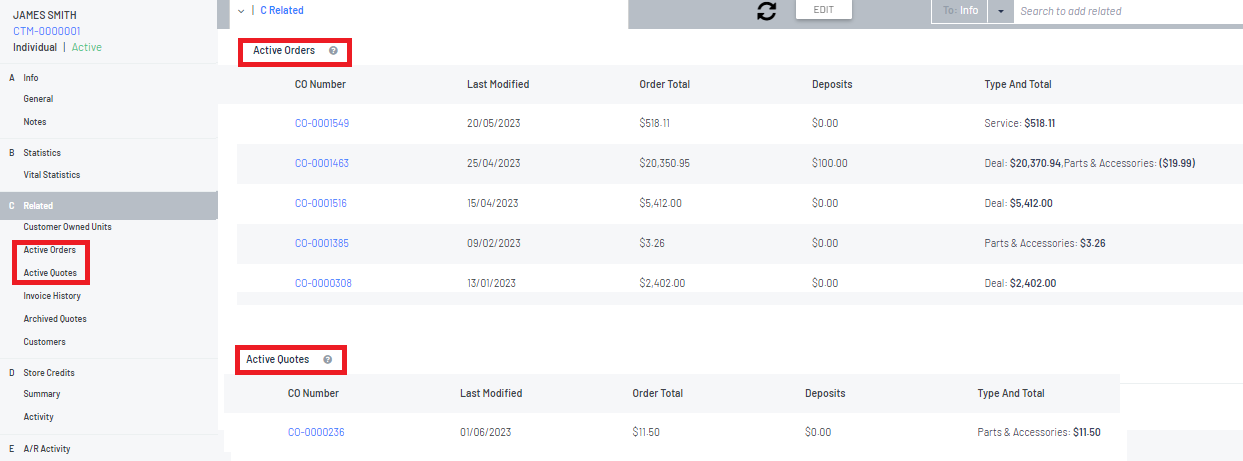Go to Invoice History in sidebar
The width and height of the screenshot is (1243, 461).
pyautogui.click(x=52, y=296)
